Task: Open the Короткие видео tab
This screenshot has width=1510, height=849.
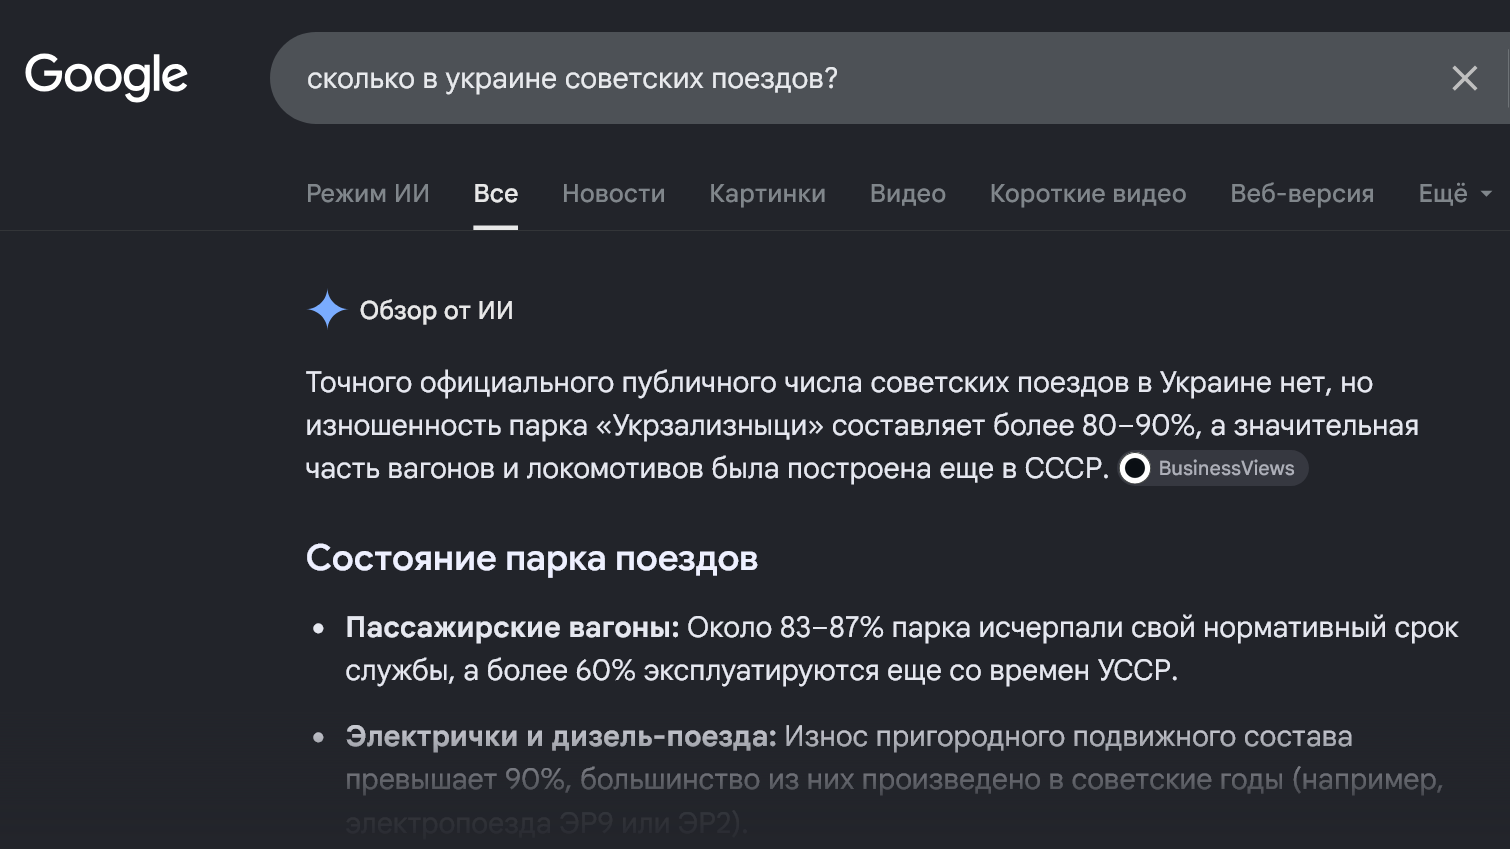Action: pos(1088,194)
